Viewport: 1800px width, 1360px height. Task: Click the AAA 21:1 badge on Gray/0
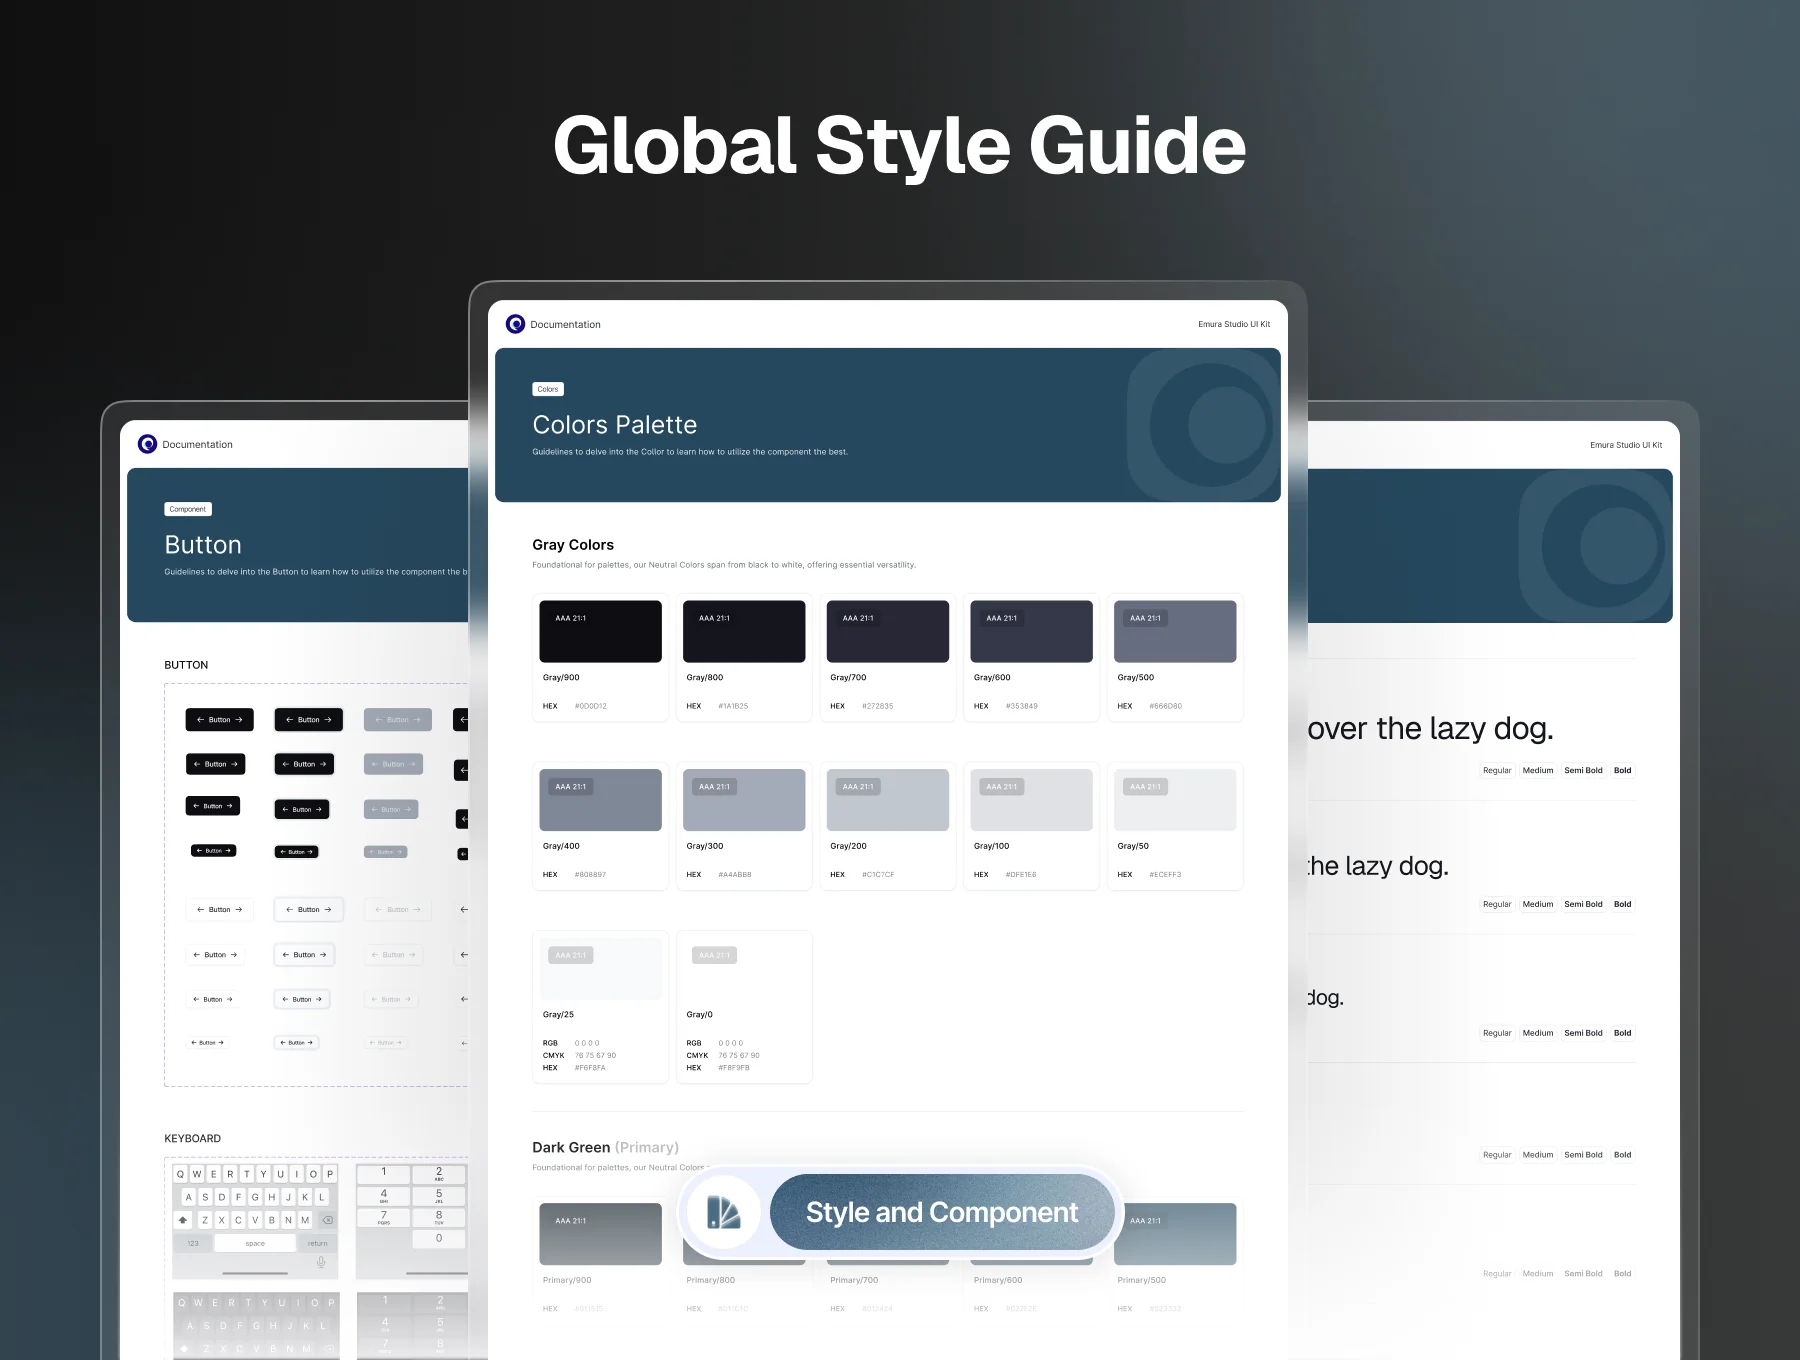715,955
